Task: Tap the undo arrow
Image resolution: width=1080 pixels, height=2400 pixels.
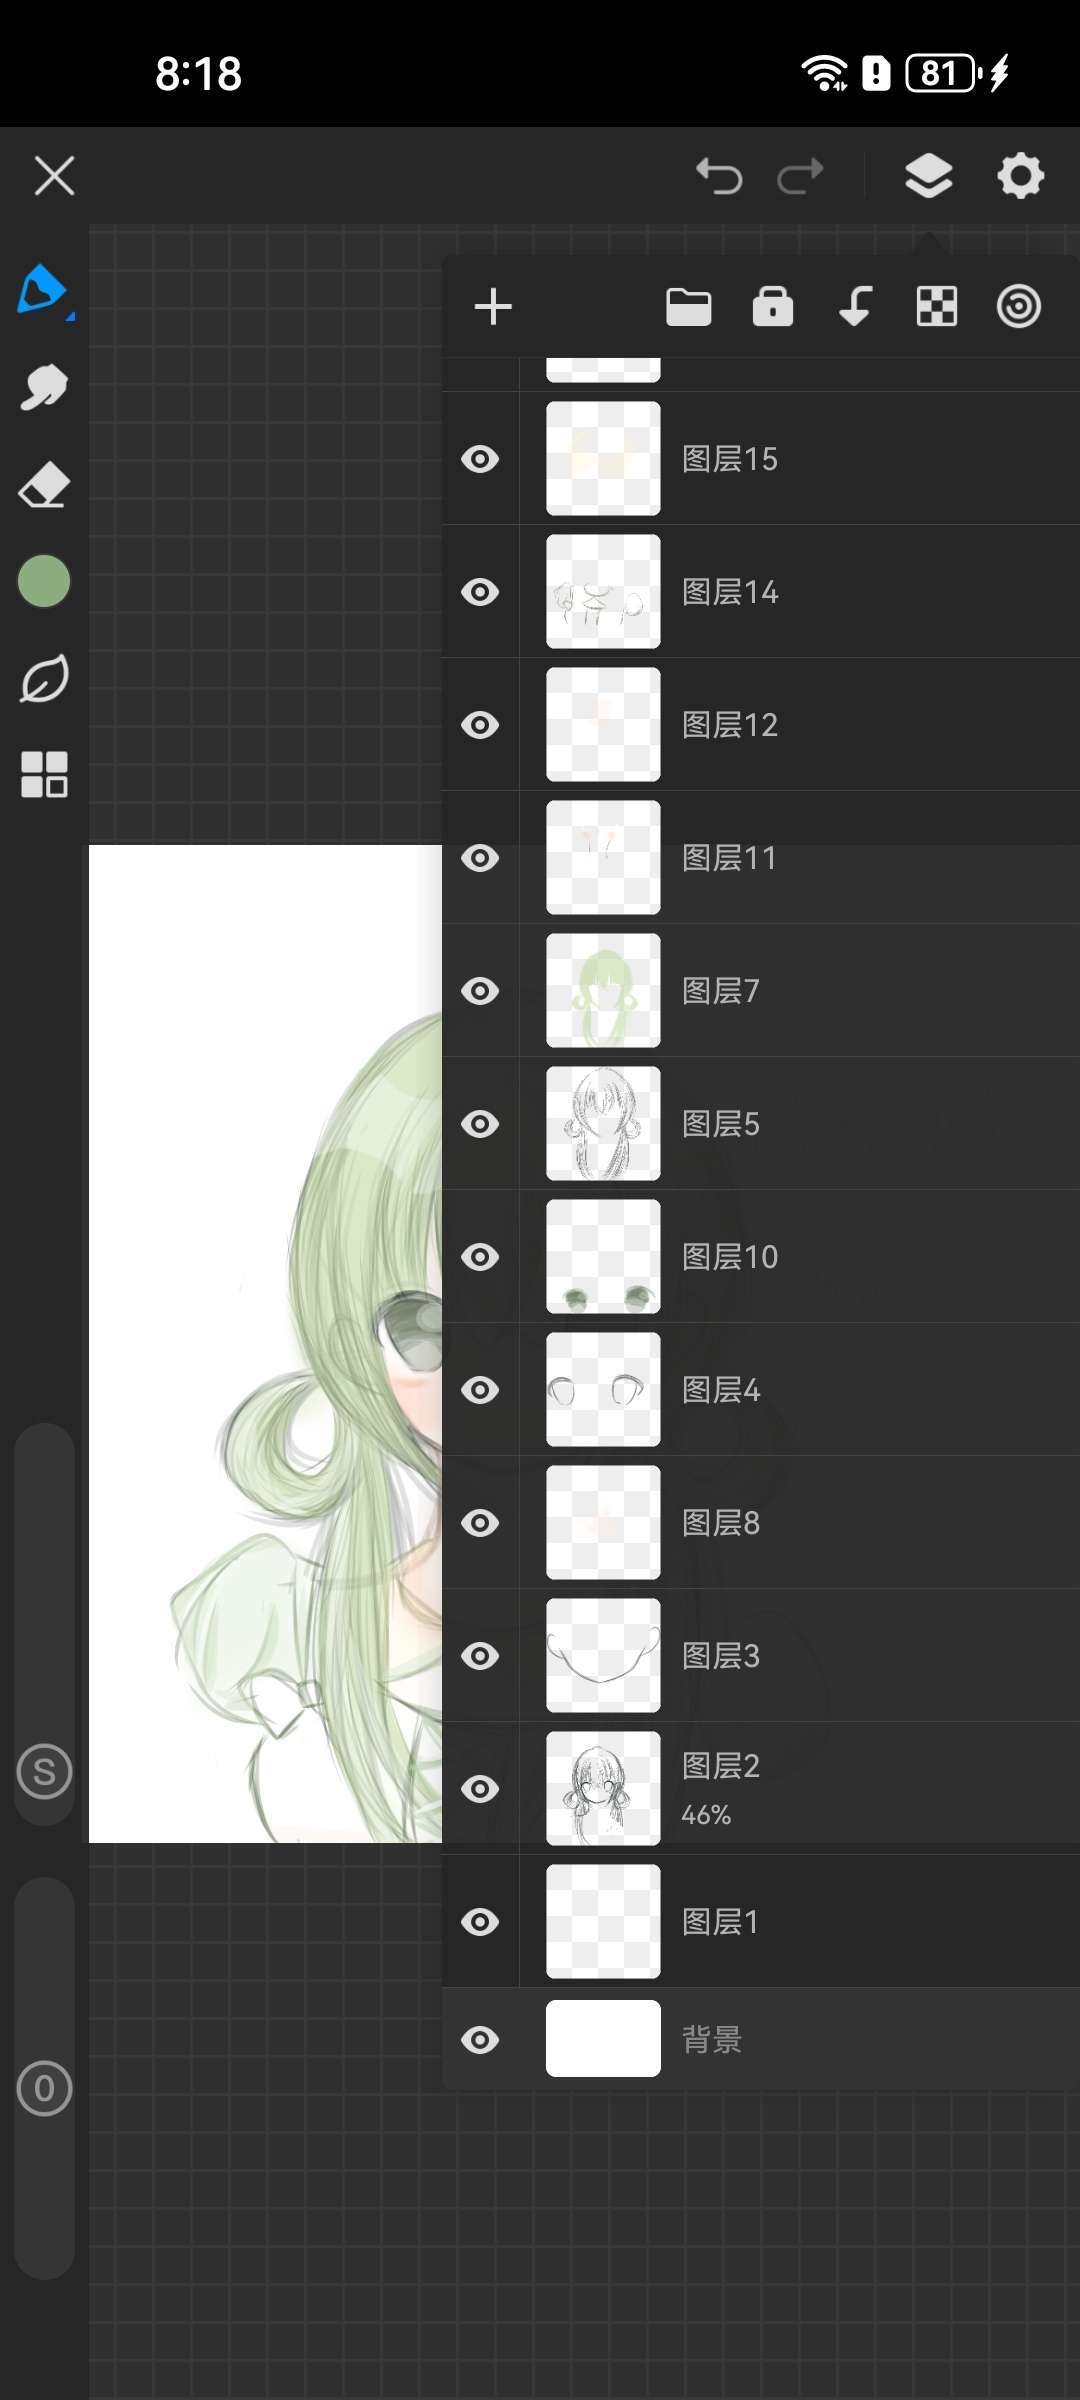Action: [x=719, y=177]
